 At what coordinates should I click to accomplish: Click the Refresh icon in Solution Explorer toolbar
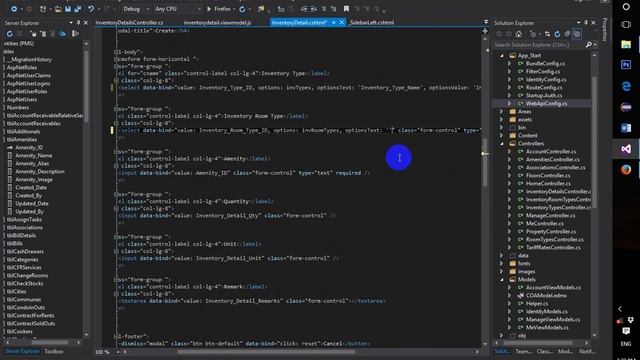(557, 34)
